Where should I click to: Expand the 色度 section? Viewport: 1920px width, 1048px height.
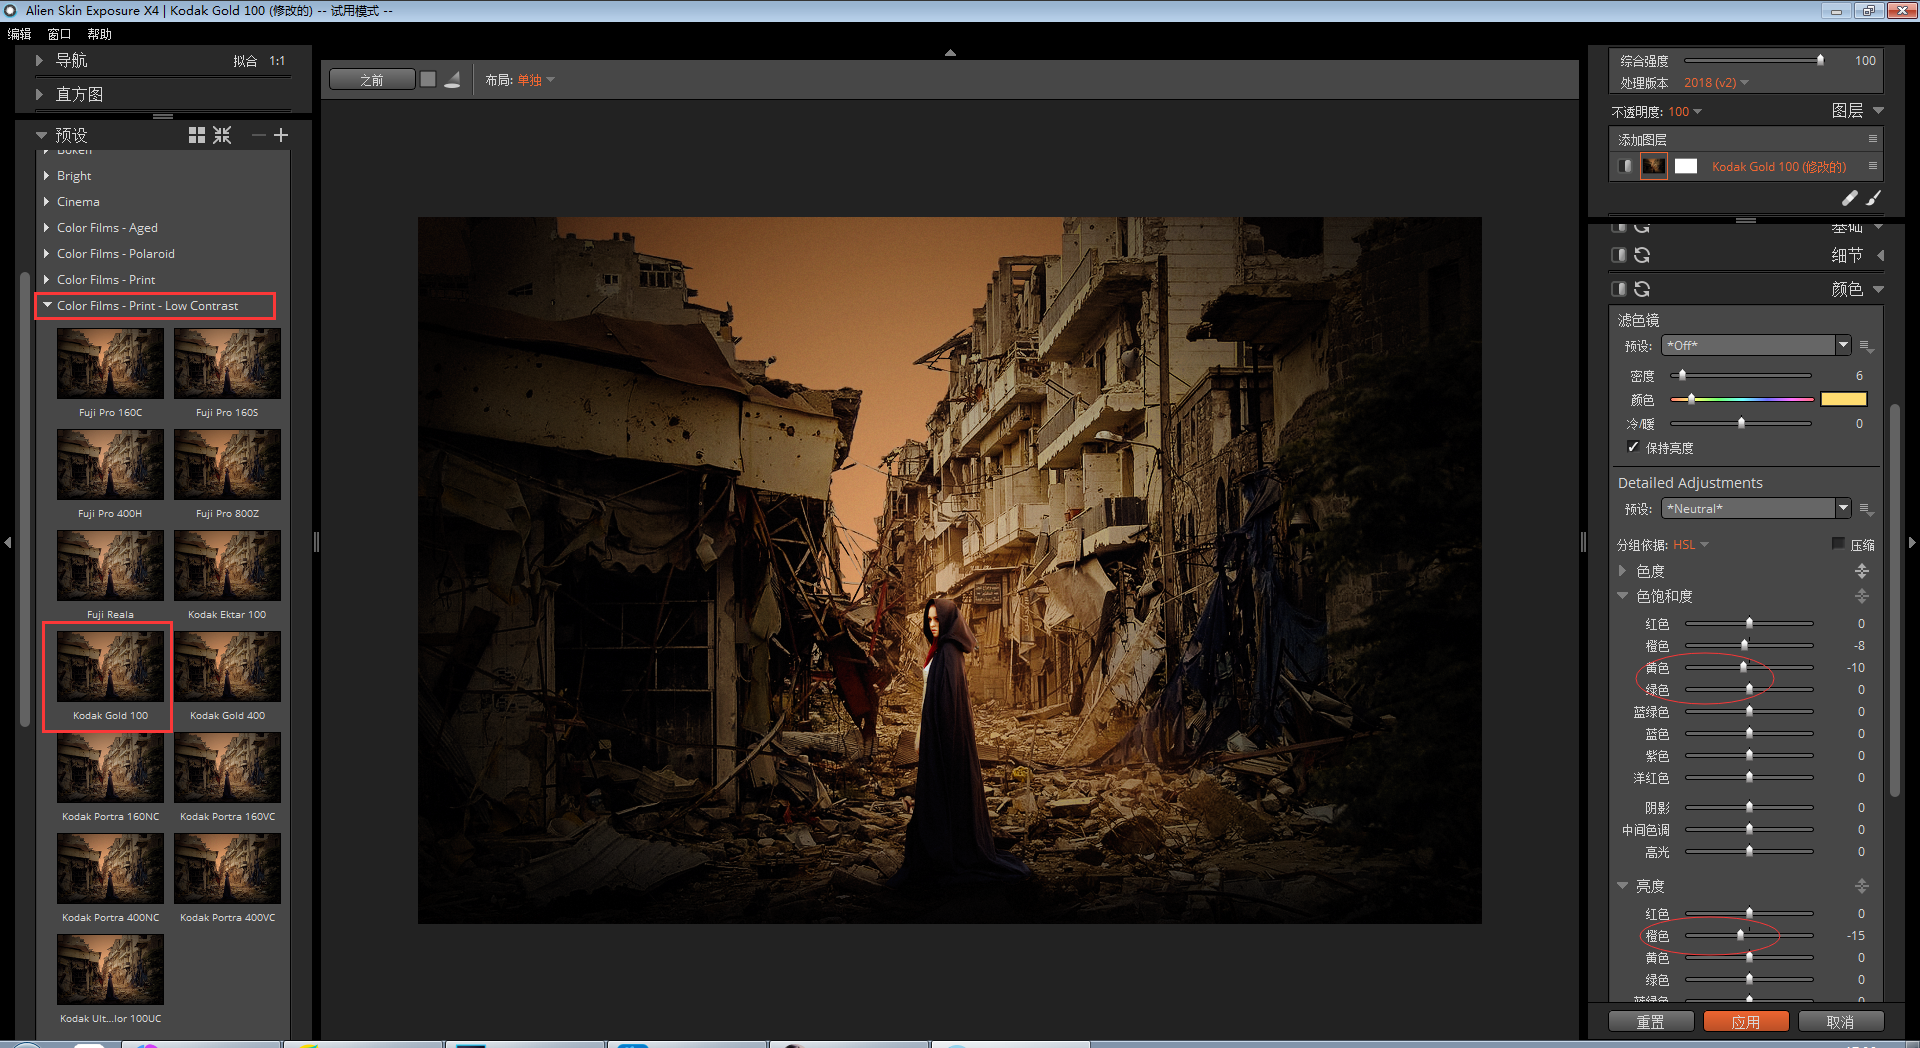click(1623, 571)
